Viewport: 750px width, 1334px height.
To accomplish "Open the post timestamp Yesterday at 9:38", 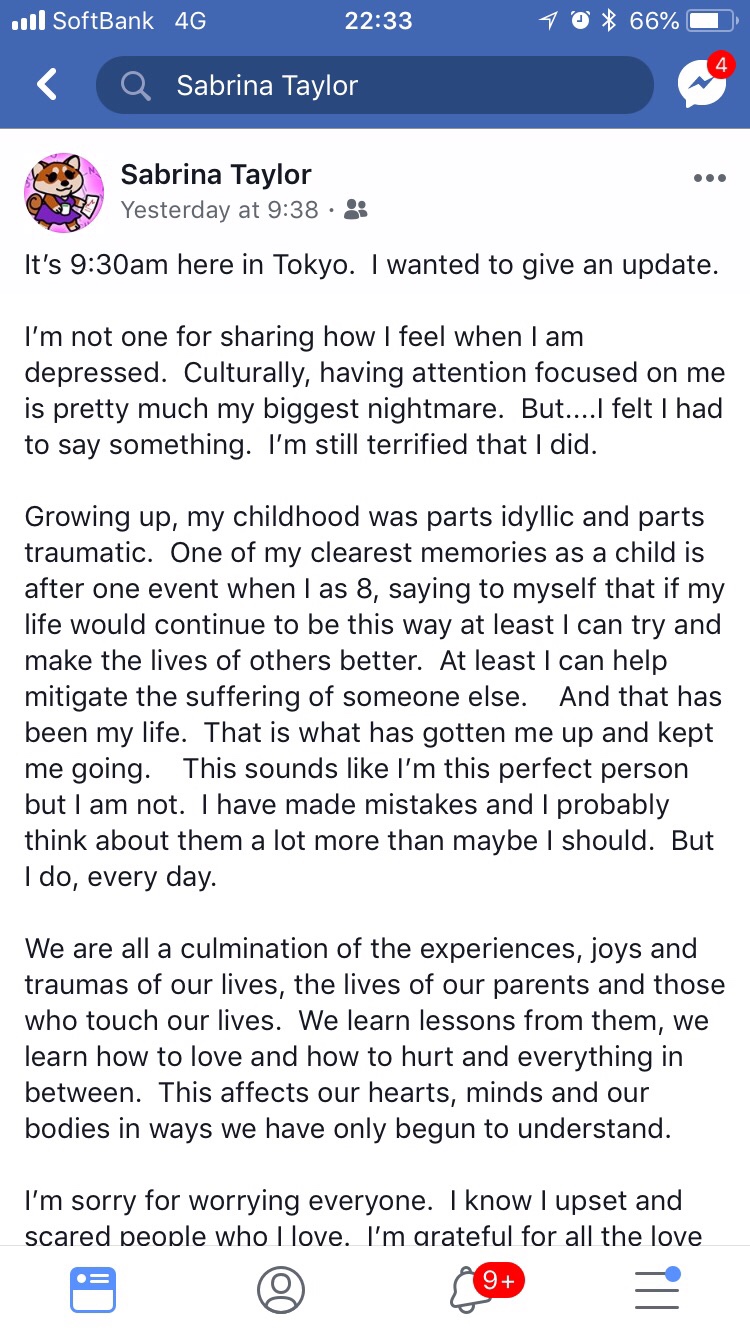I will click(219, 210).
